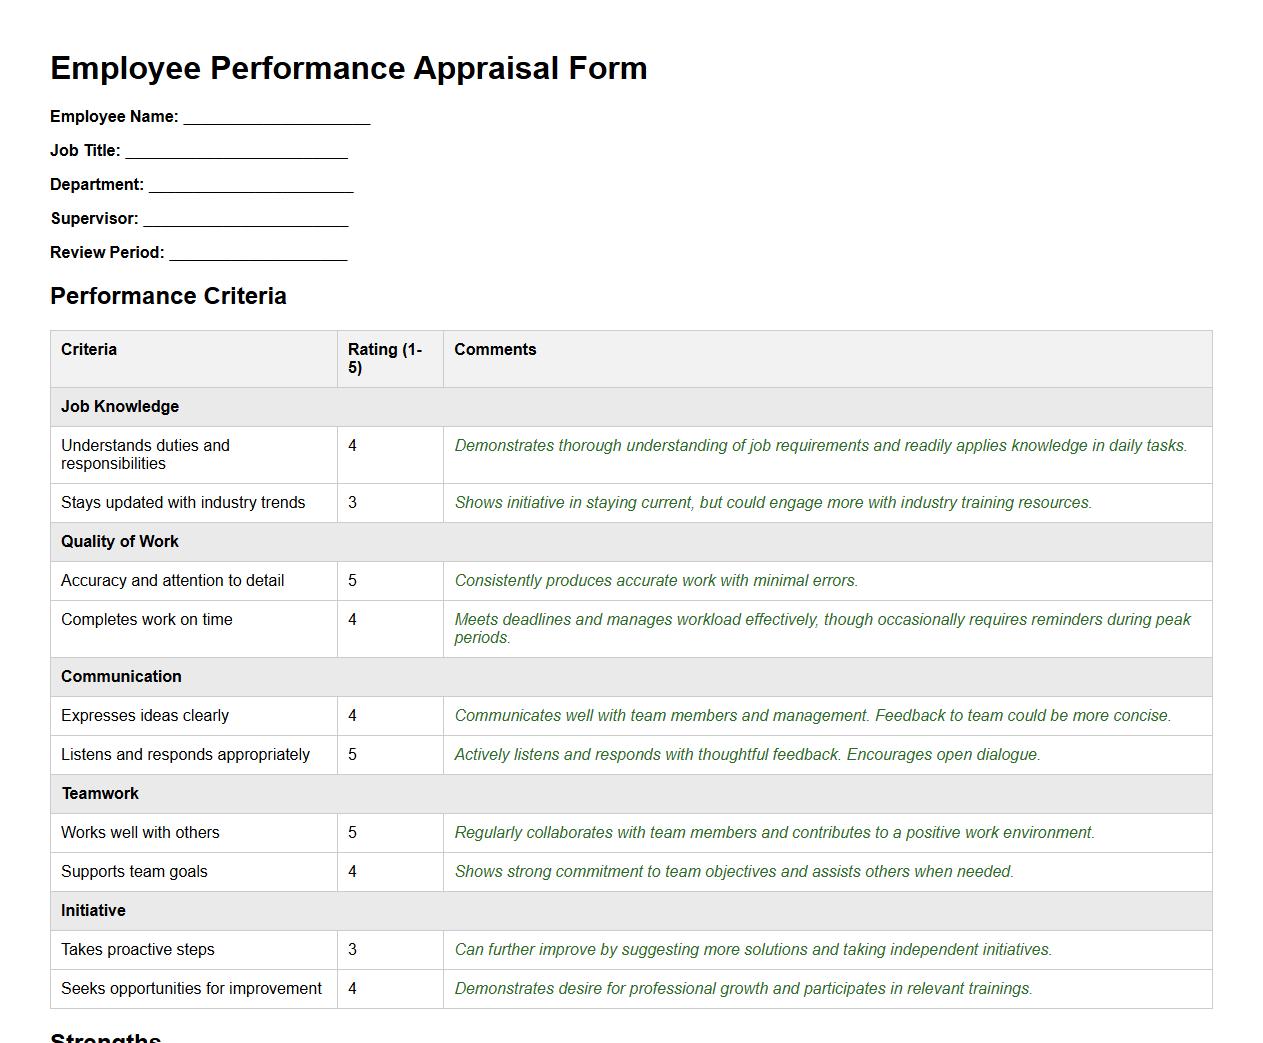Select the Criteria column header cell
The width and height of the screenshot is (1263, 1043).
[x=88, y=349]
